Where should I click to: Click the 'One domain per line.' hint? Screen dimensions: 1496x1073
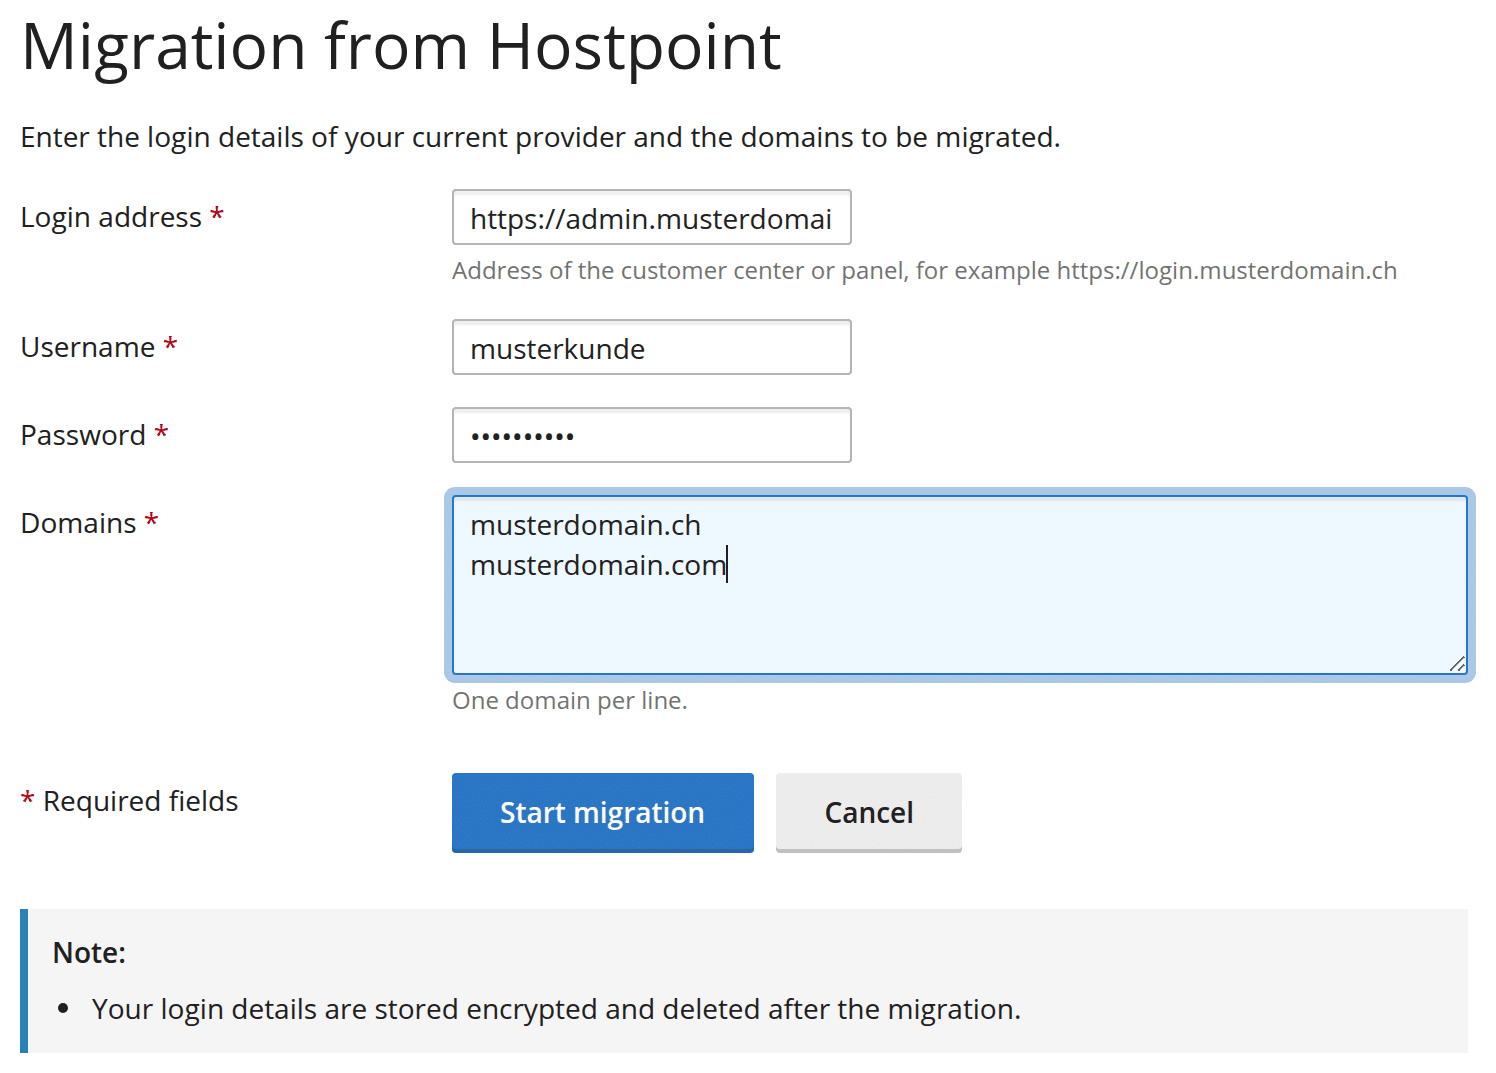[570, 700]
